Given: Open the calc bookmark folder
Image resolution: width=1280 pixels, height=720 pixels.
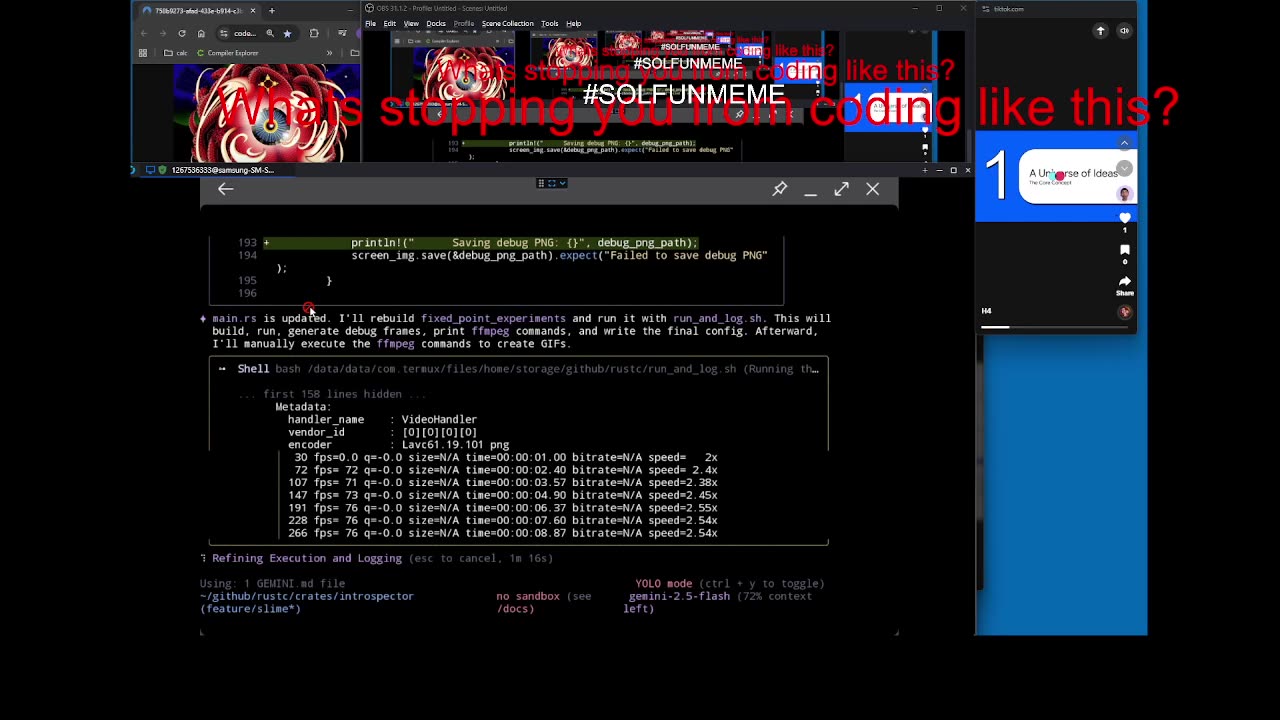Looking at the screenshot, I should [176, 53].
